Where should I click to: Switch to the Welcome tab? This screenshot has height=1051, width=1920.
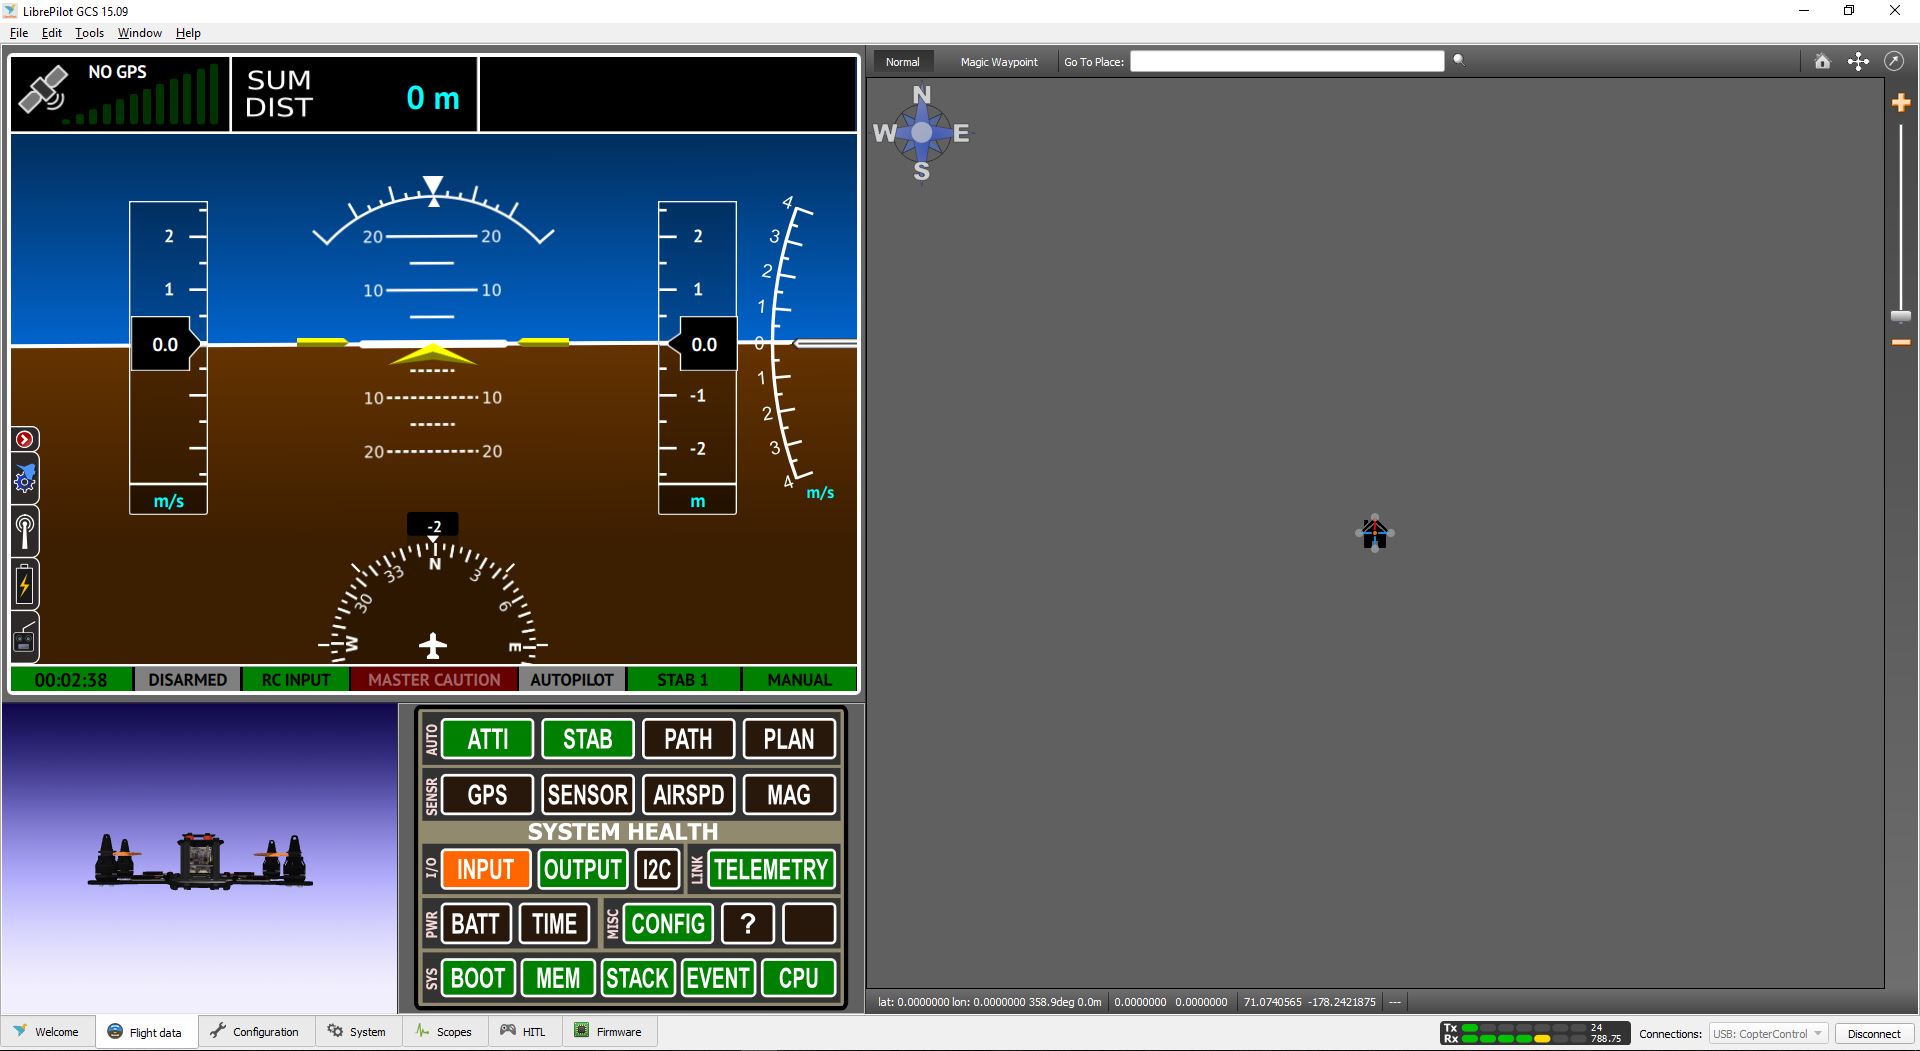[47, 1032]
